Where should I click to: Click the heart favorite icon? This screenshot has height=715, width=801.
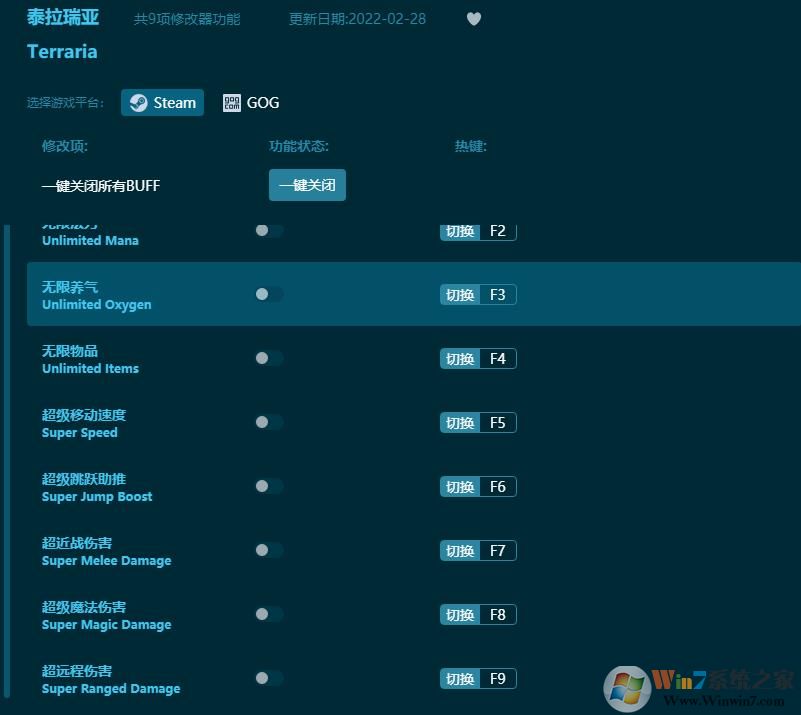tap(474, 19)
